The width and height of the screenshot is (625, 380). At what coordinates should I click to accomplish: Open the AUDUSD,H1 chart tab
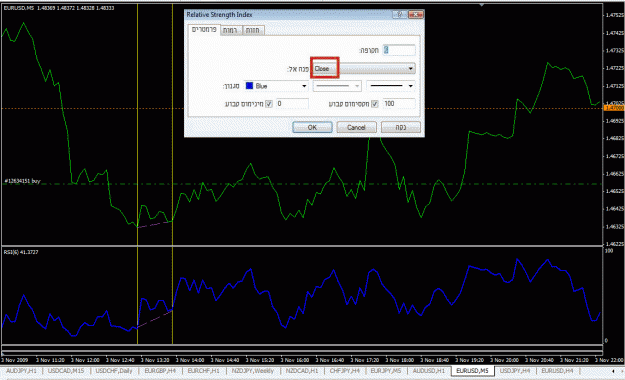428,371
